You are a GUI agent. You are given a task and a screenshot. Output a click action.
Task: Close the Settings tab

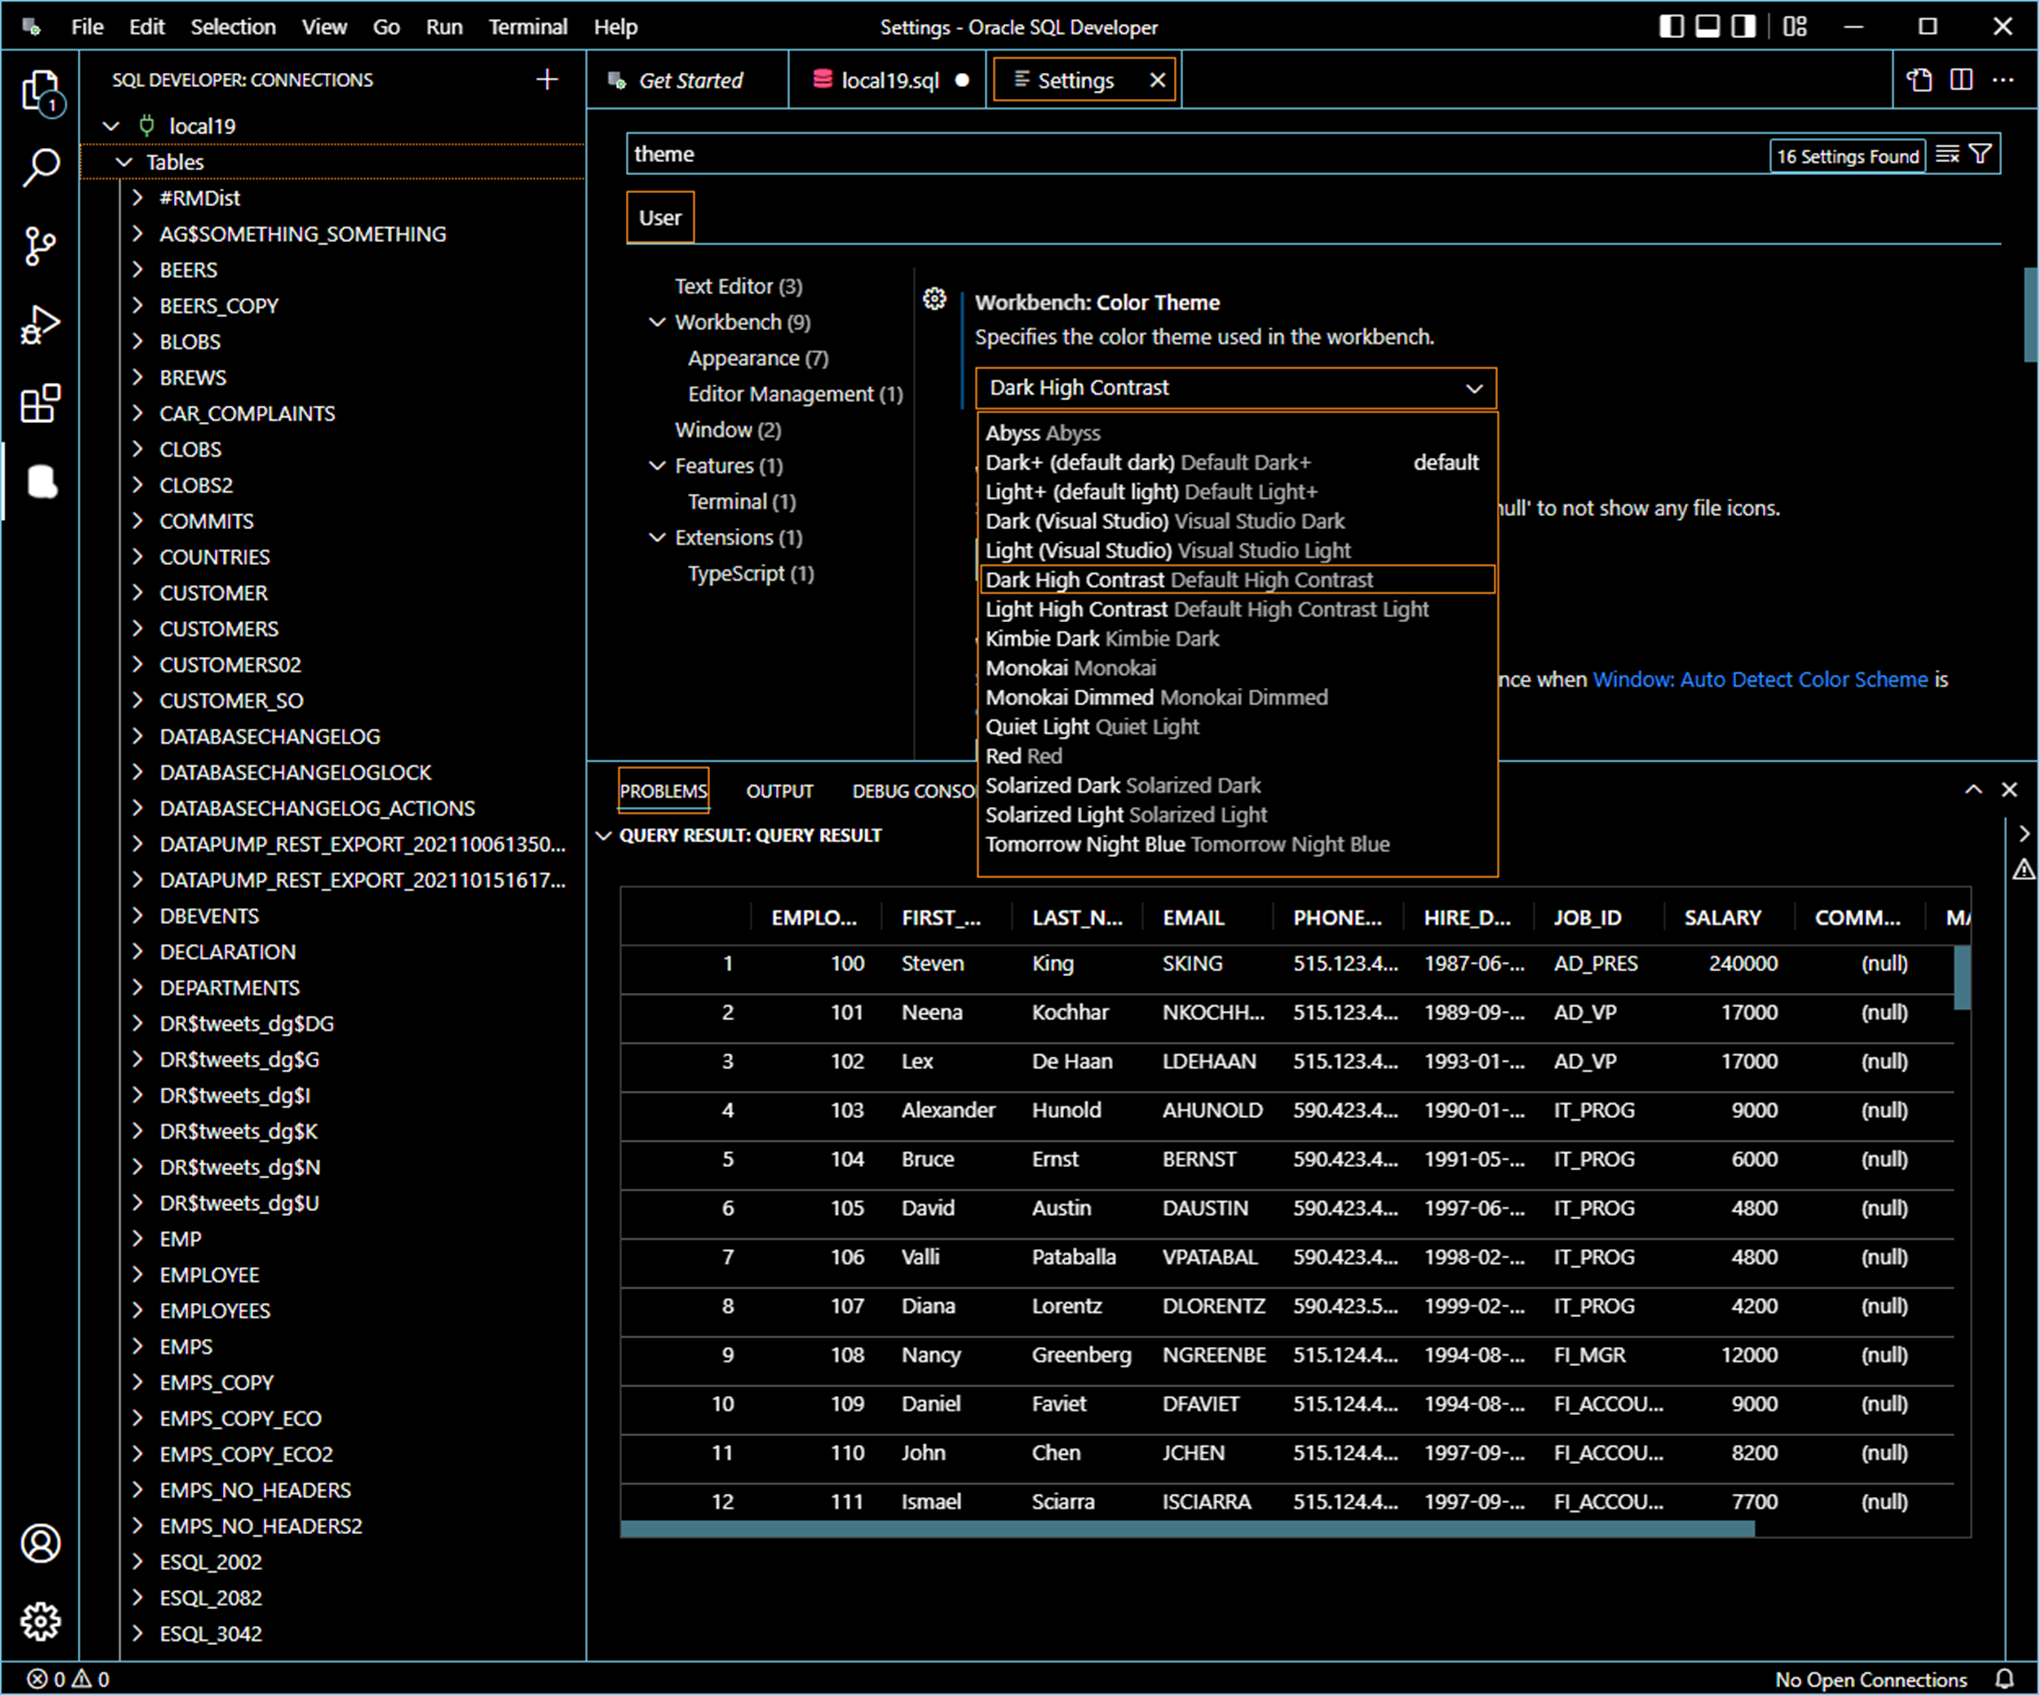pyautogui.click(x=1157, y=80)
